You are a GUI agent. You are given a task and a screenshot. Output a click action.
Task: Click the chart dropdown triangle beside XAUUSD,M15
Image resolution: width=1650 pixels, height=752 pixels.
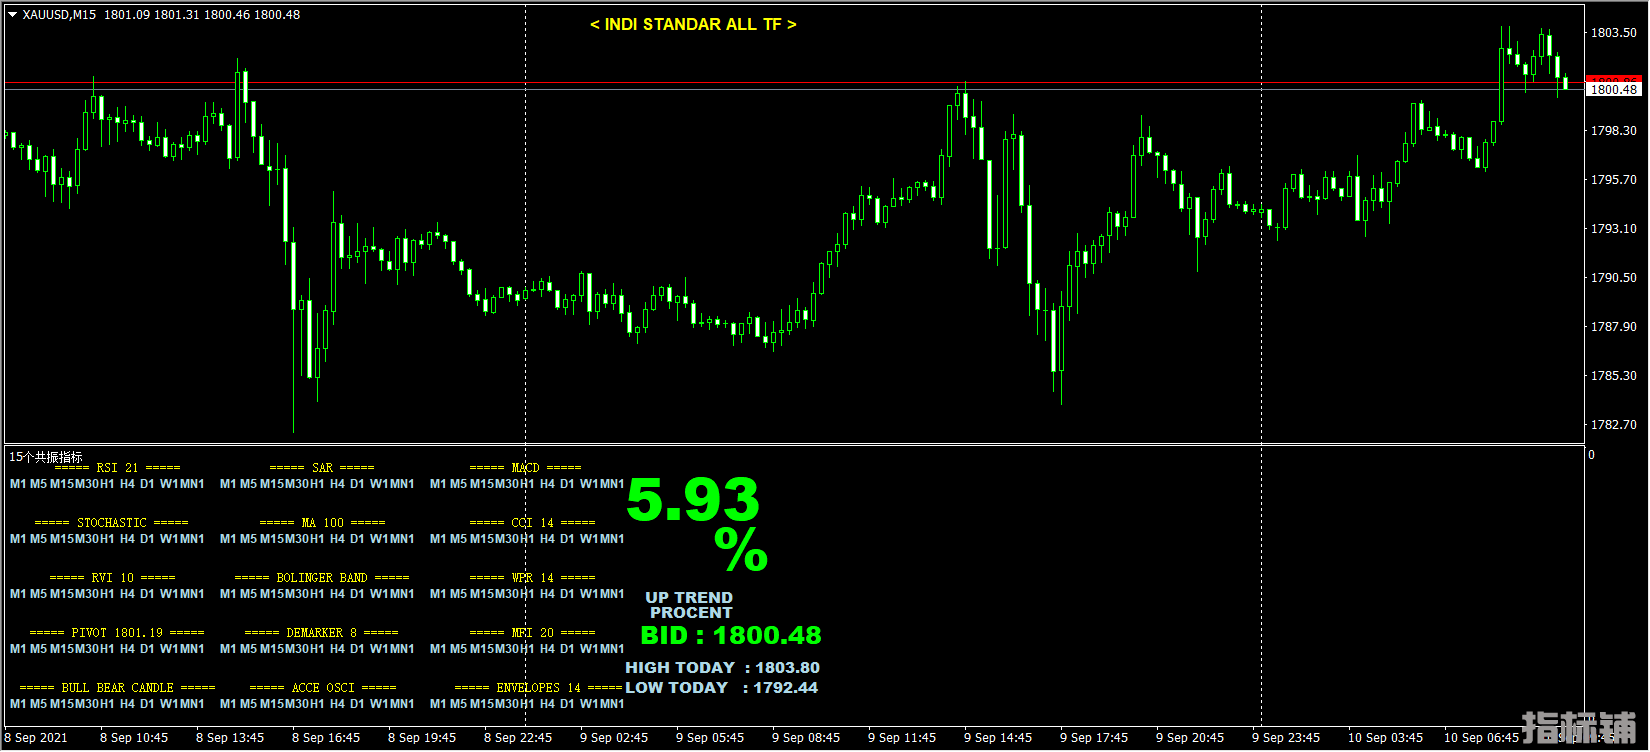pos(13,15)
